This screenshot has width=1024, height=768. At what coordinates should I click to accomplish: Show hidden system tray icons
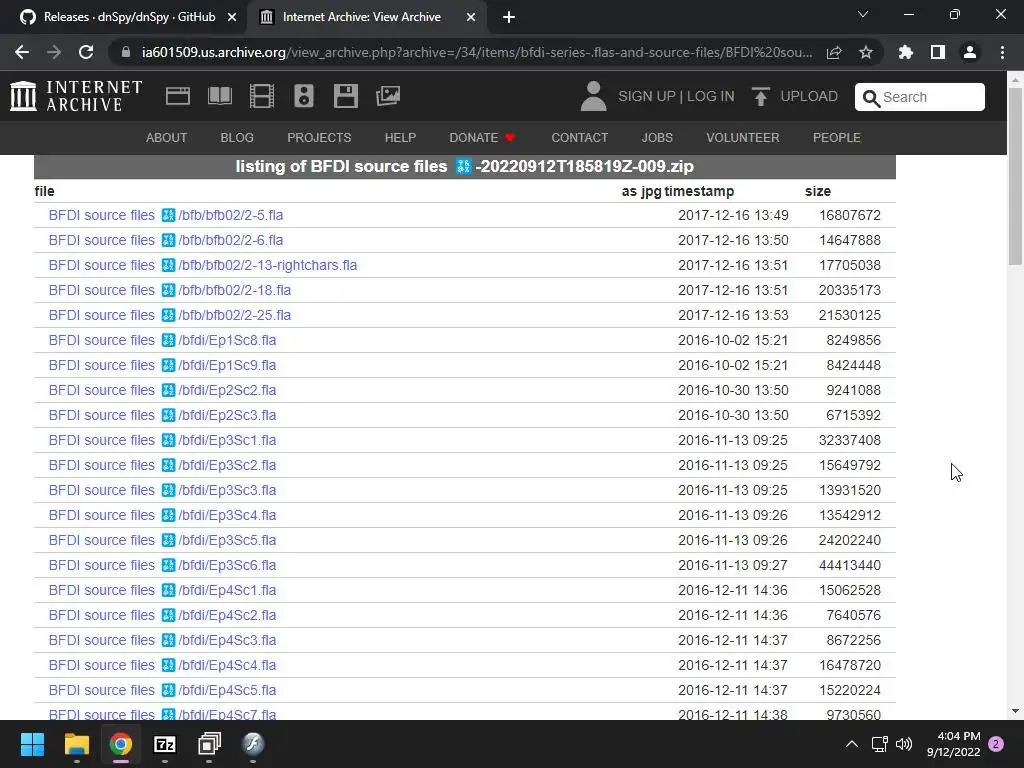[852, 744]
